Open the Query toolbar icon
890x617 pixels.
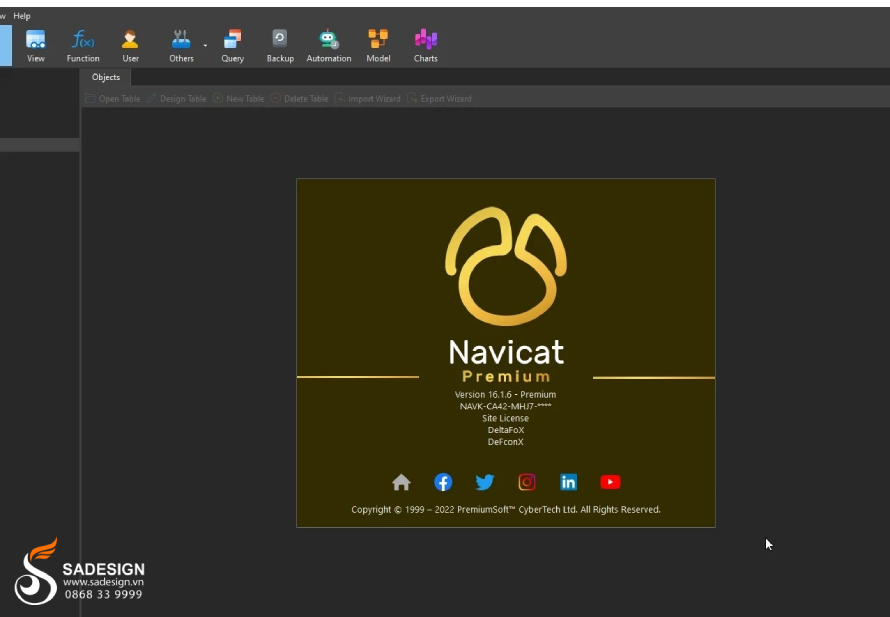coord(232,46)
